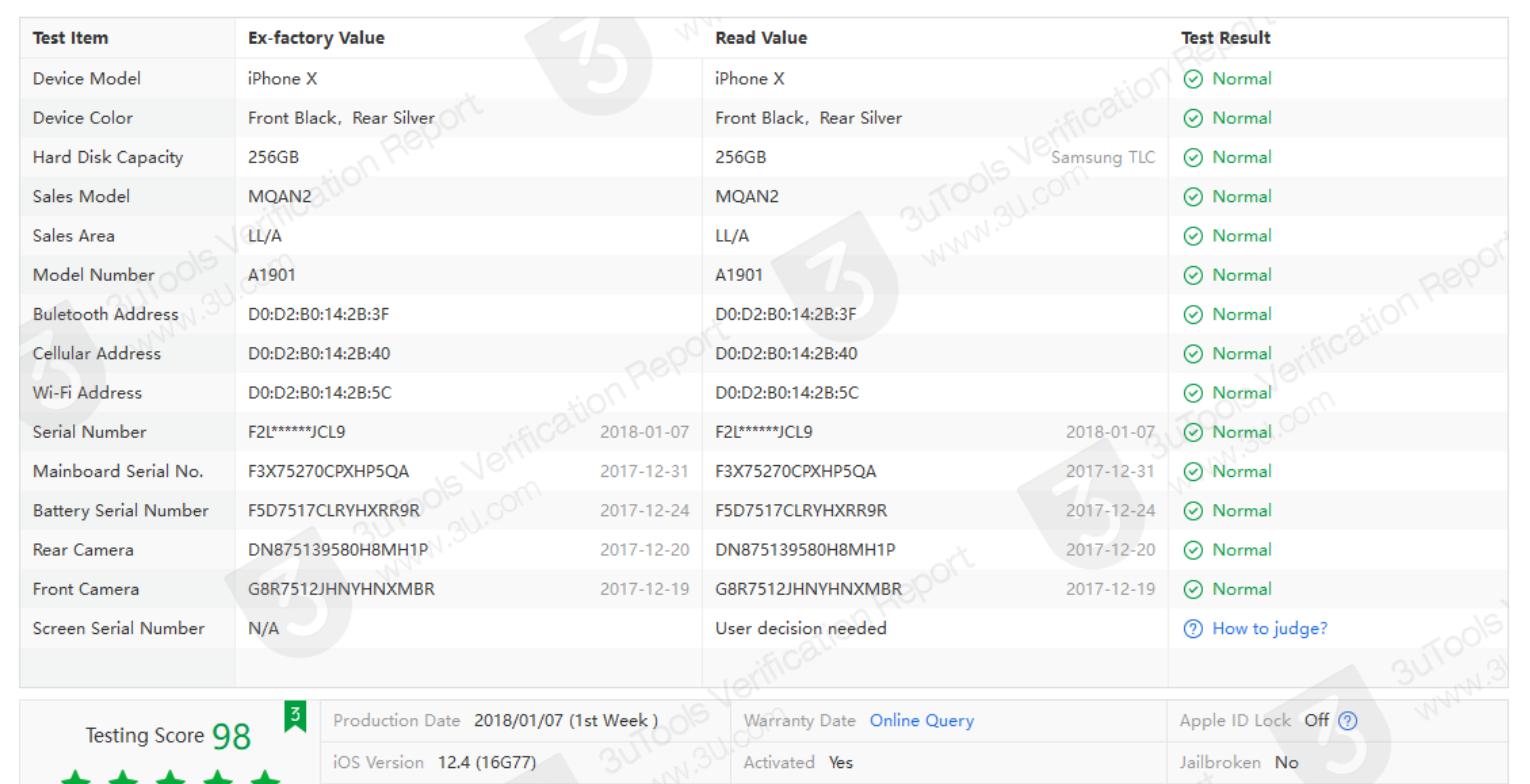
Task: Click read rear camera date 2017-12-20
Action: (x=1111, y=549)
